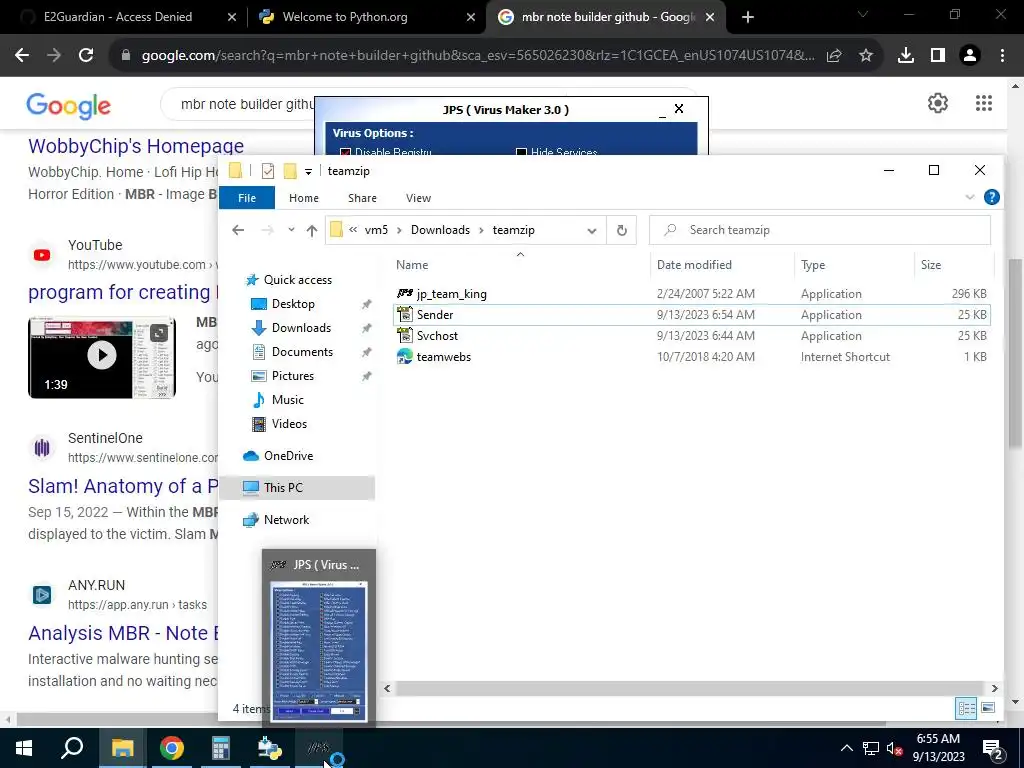Screen dimensions: 1024x768
Task: Open a new Chrome tab with the plus icon
Action: [x=748, y=17]
